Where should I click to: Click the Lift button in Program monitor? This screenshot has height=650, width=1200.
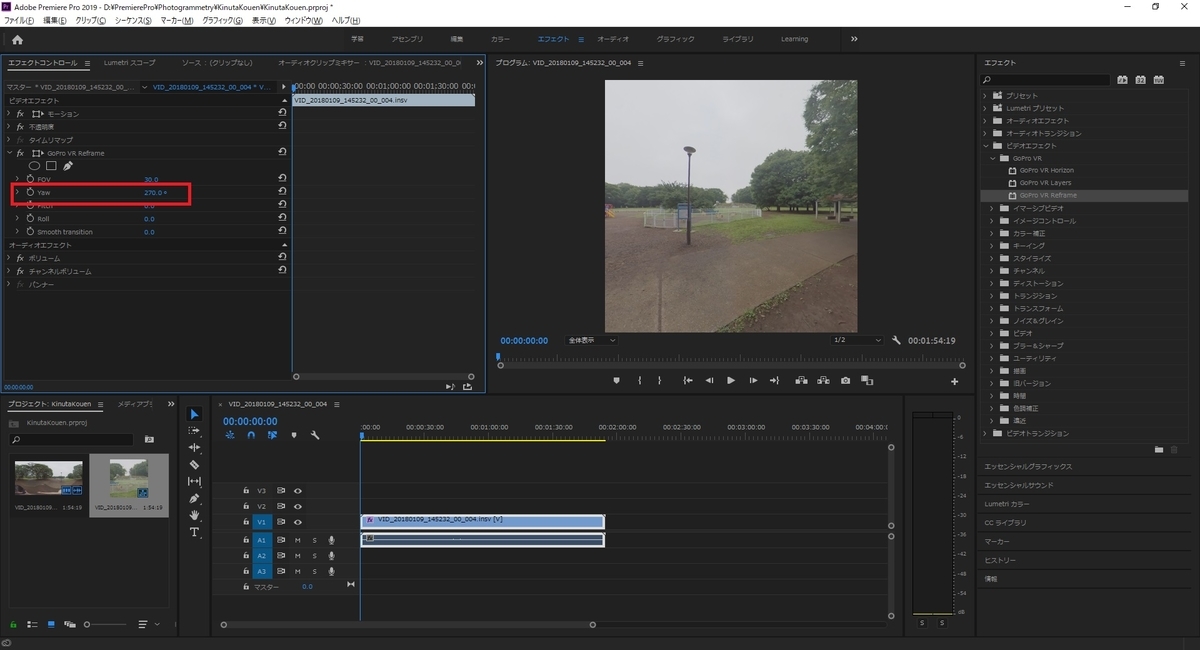click(x=801, y=380)
